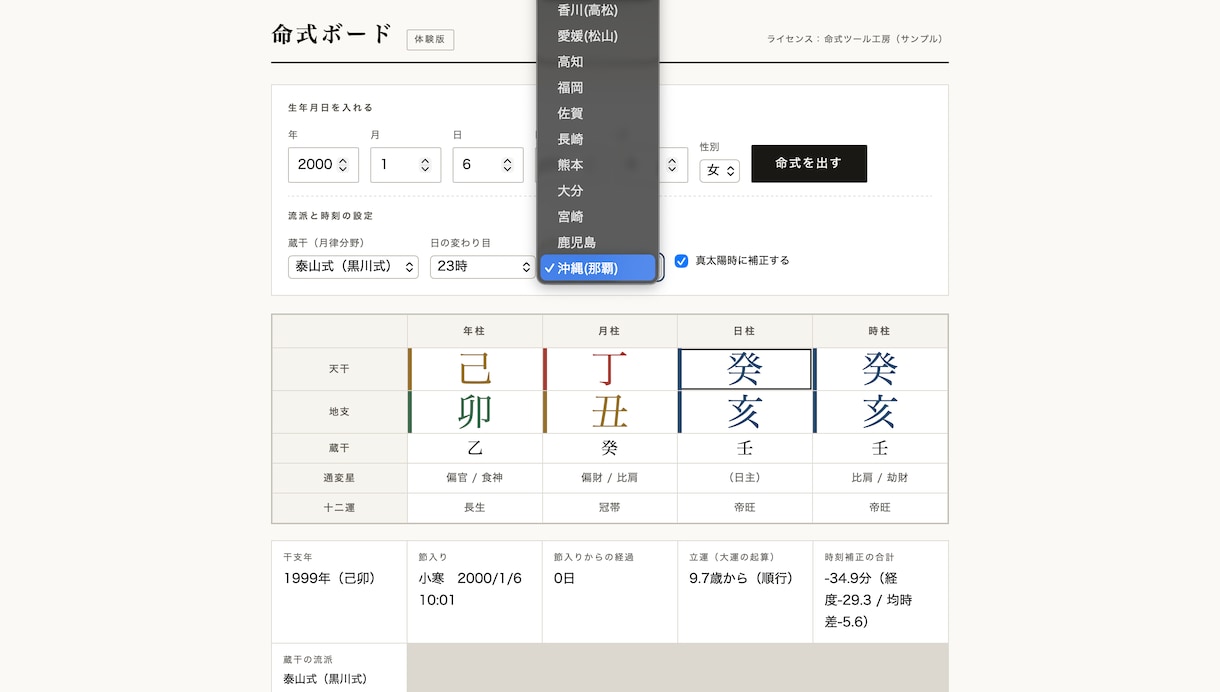Click the 0日 elapsed value

tap(565, 578)
